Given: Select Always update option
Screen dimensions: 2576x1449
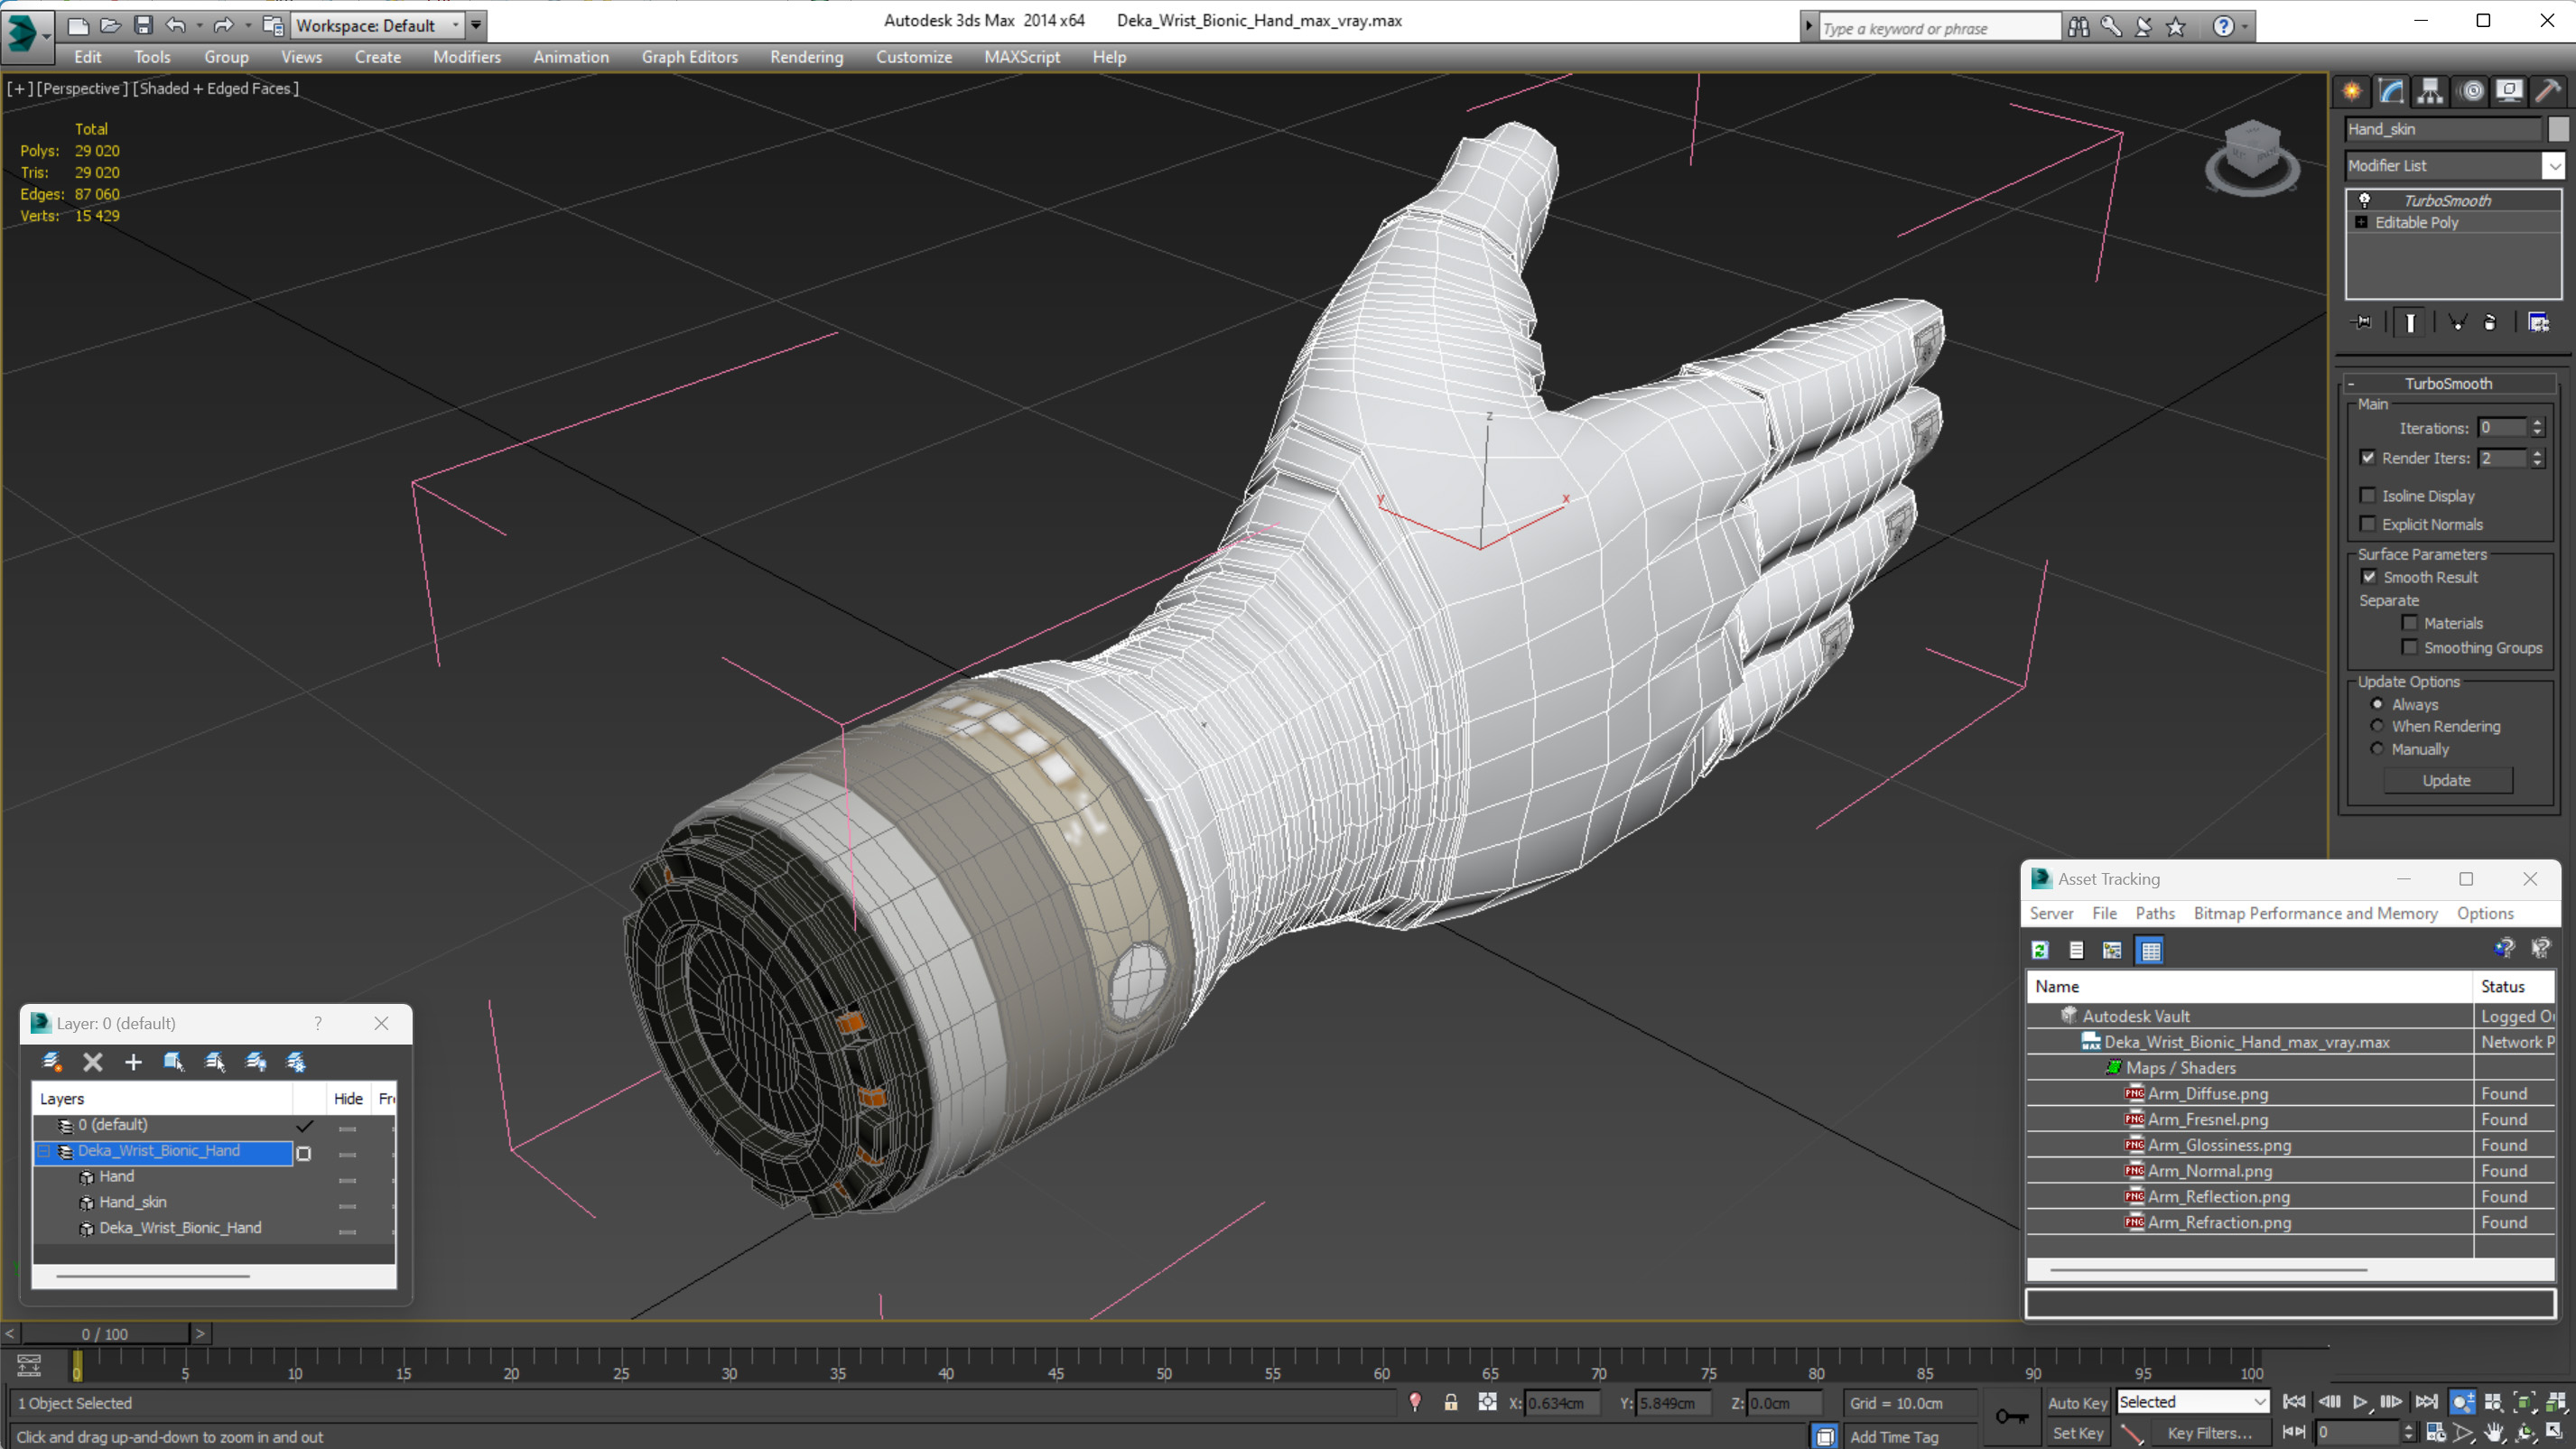Looking at the screenshot, I should click(x=2377, y=704).
